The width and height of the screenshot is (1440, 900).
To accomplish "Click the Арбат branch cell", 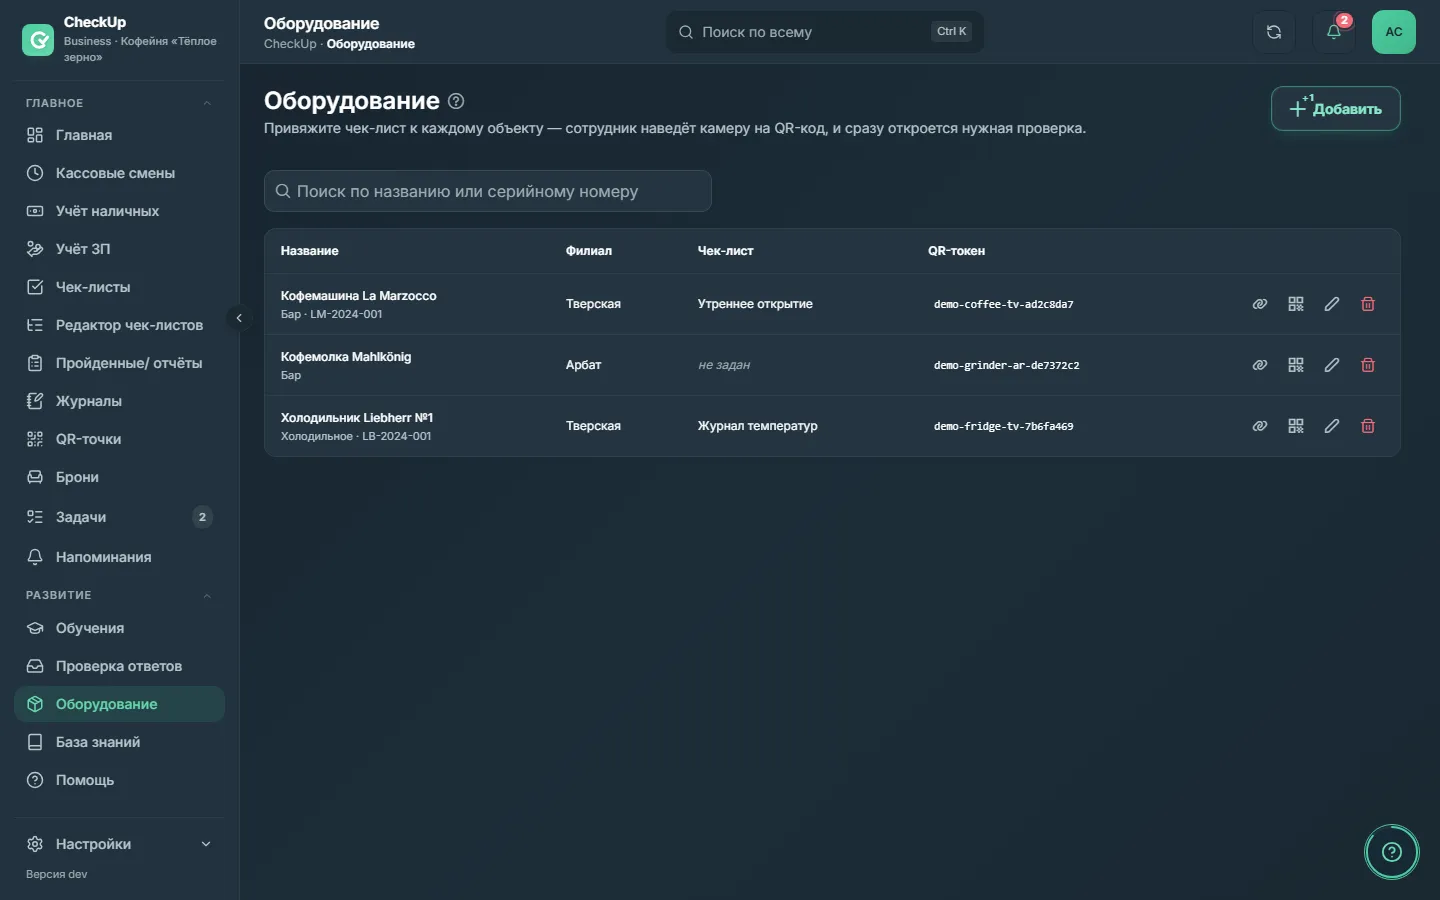I will click(x=584, y=365).
